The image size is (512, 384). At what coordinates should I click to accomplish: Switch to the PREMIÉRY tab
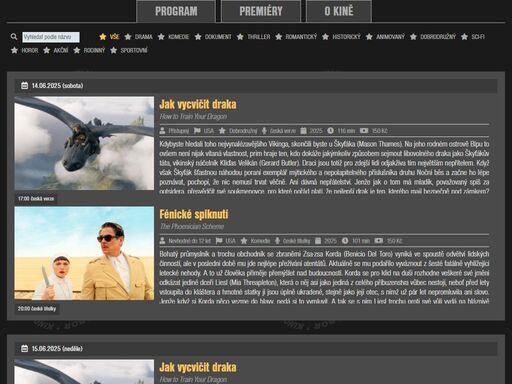pos(261,11)
